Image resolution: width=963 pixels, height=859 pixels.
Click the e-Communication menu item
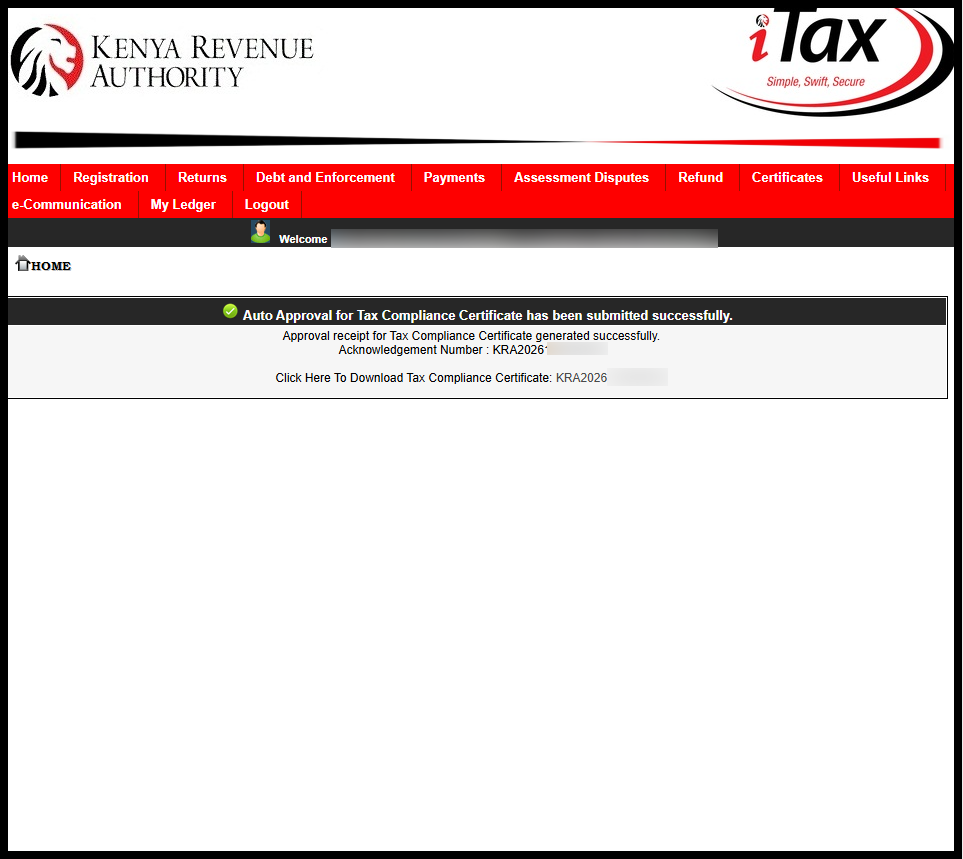[67, 204]
